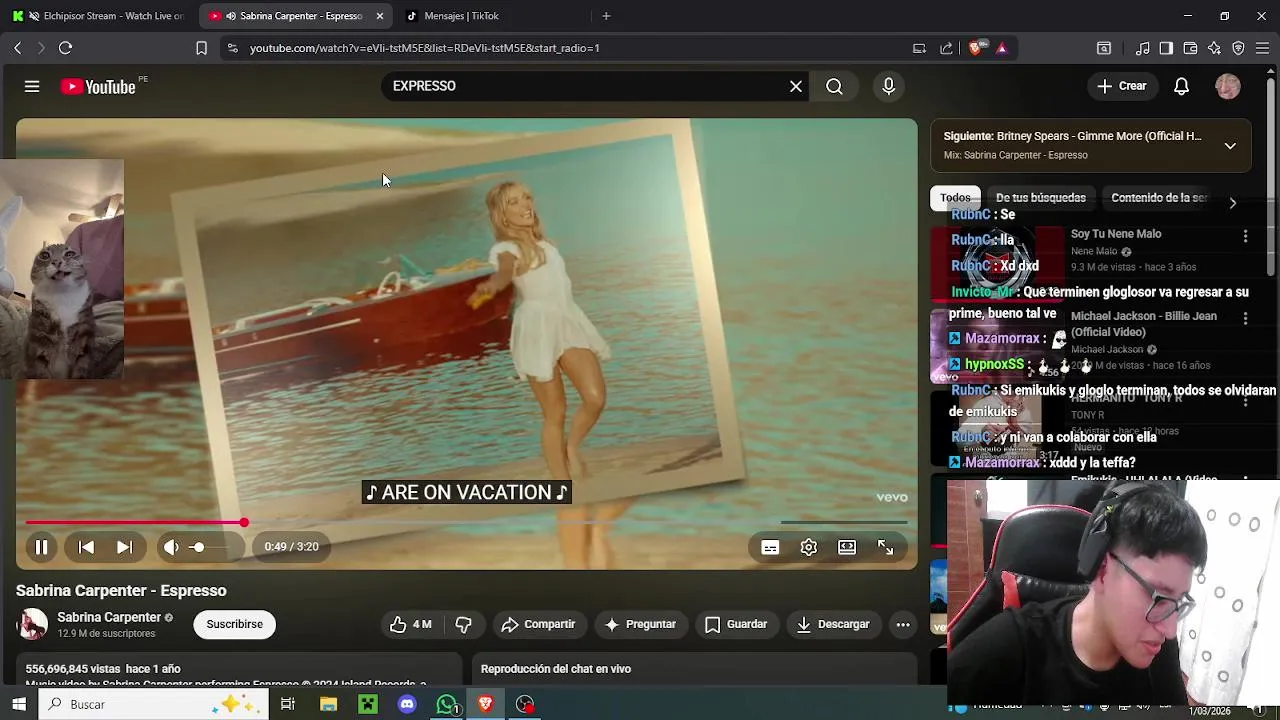Pause the Espresso video
Screen dimensions: 1280x720
coord(41,547)
